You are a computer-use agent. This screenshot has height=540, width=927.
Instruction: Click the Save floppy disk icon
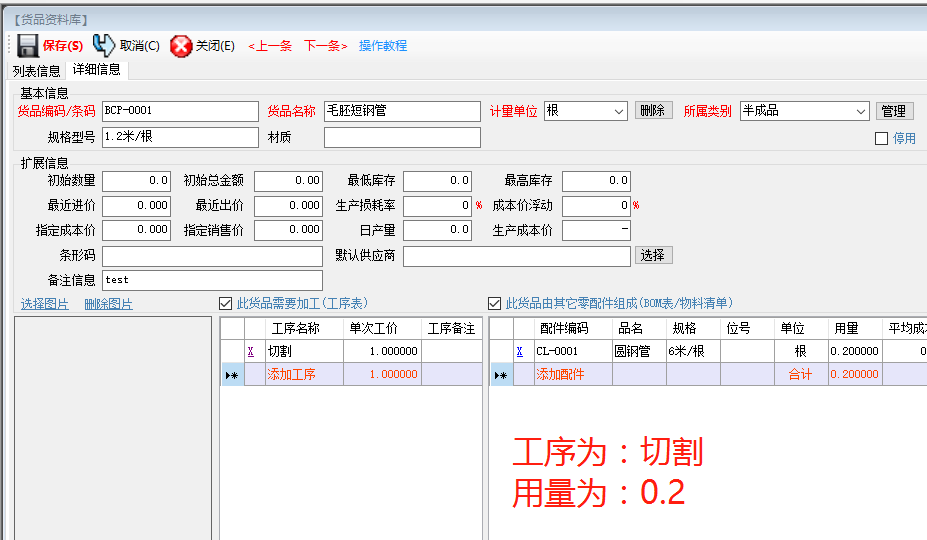click(28, 46)
